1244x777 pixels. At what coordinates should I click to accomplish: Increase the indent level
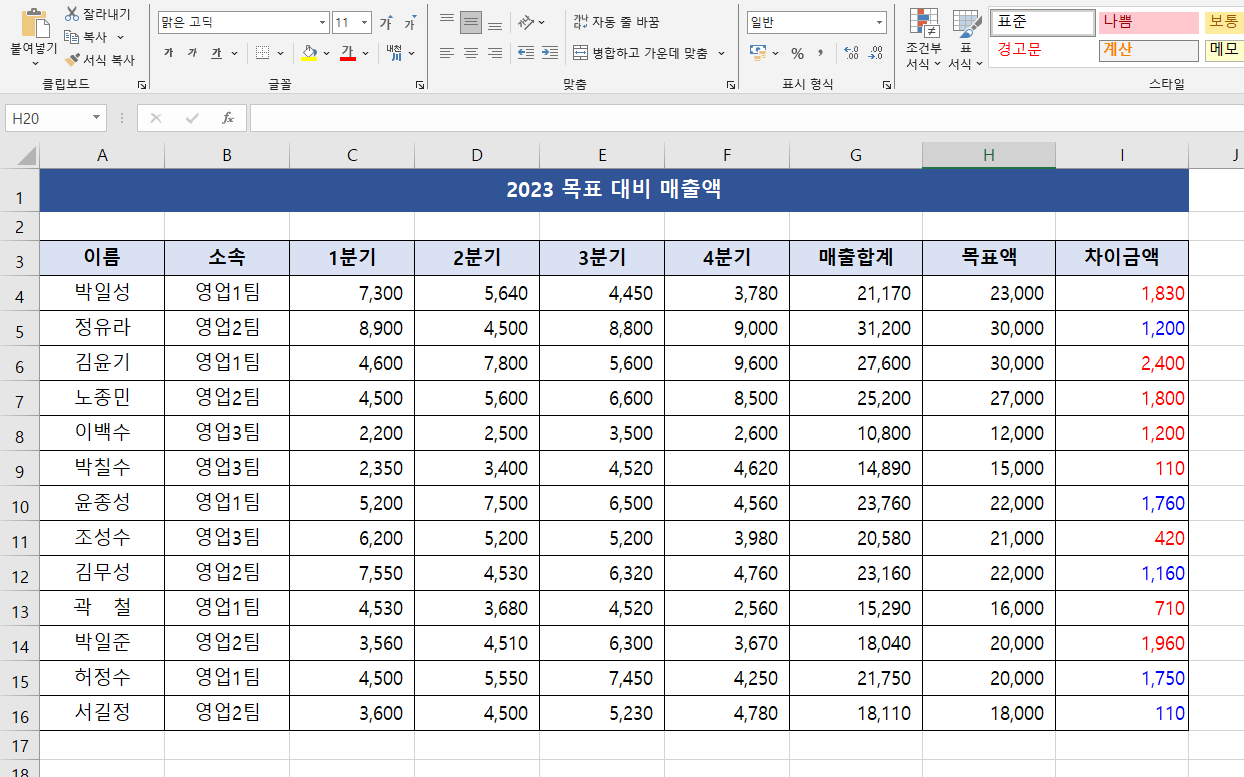551,53
